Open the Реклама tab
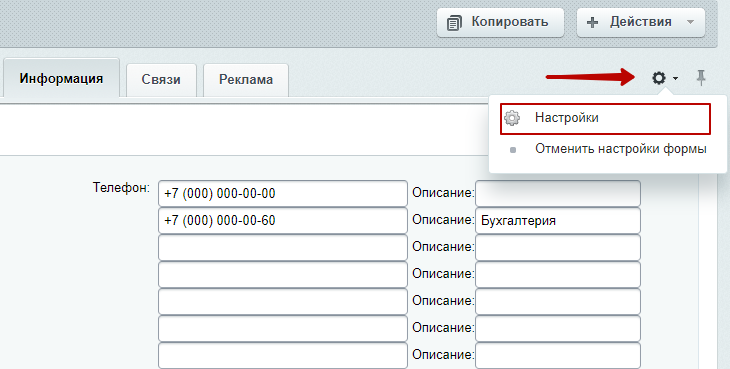The image size is (730, 369). pos(246,80)
